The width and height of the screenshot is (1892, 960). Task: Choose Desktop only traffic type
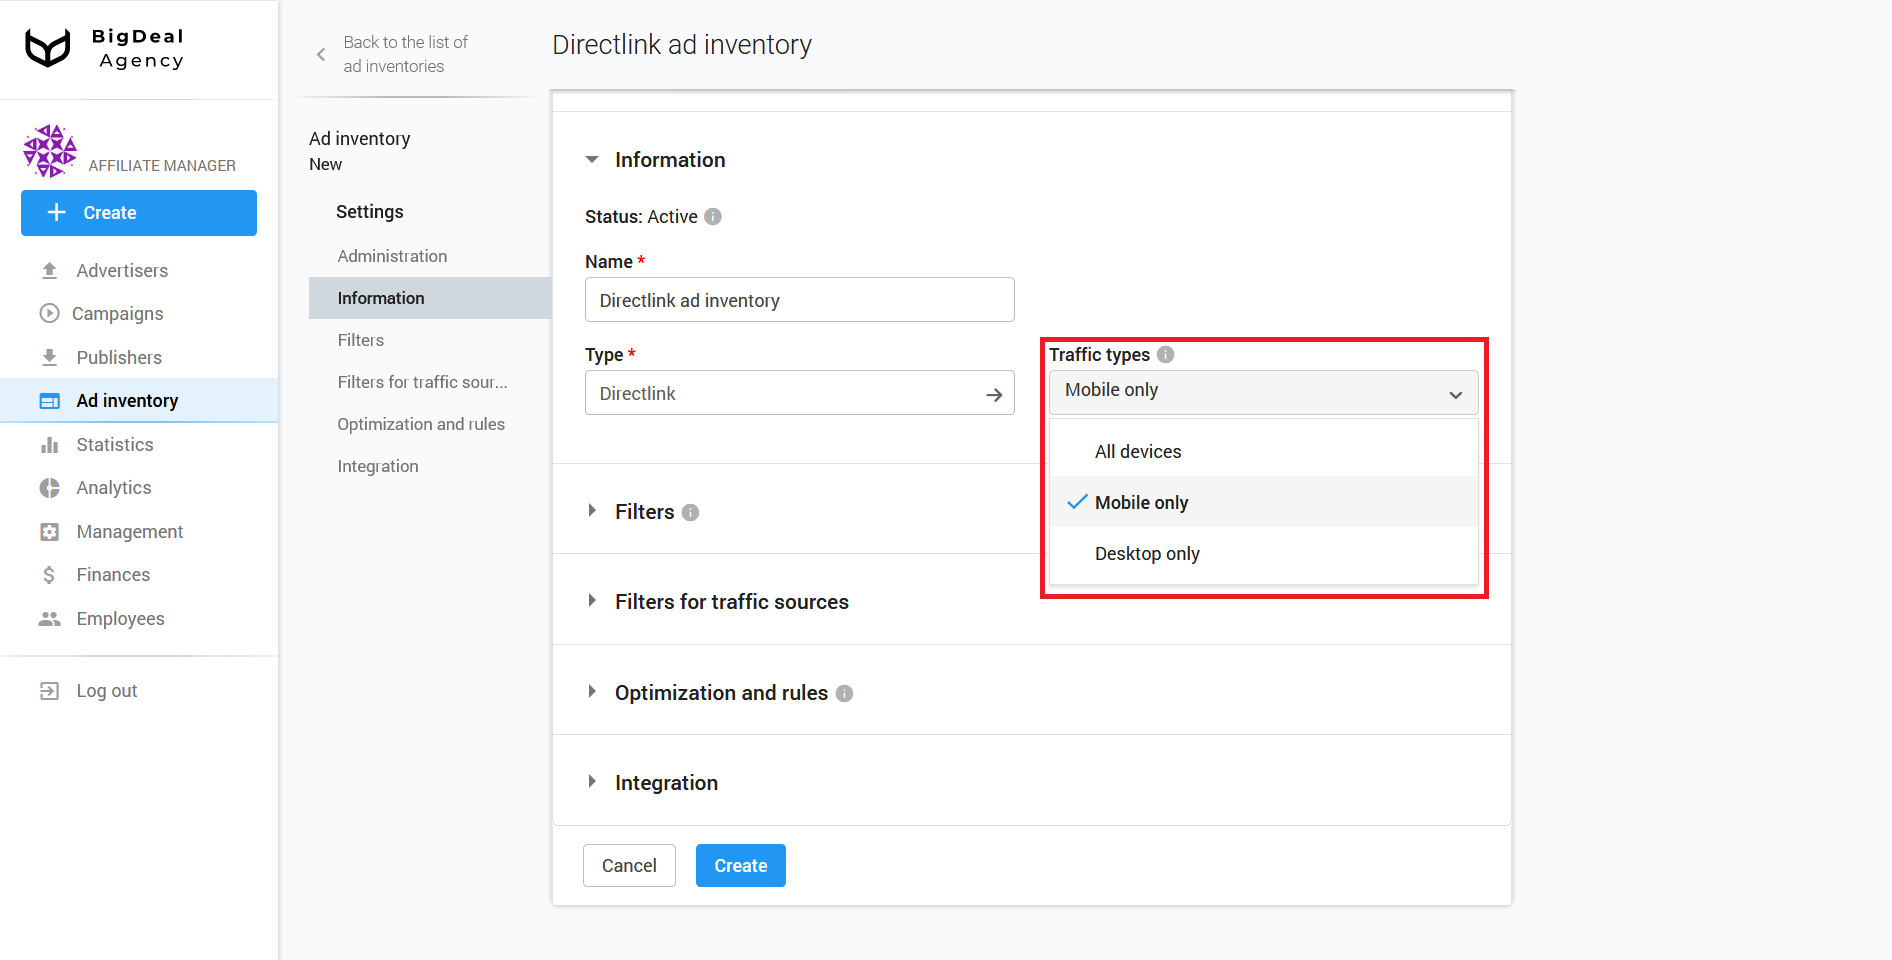[x=1146, y=553]
